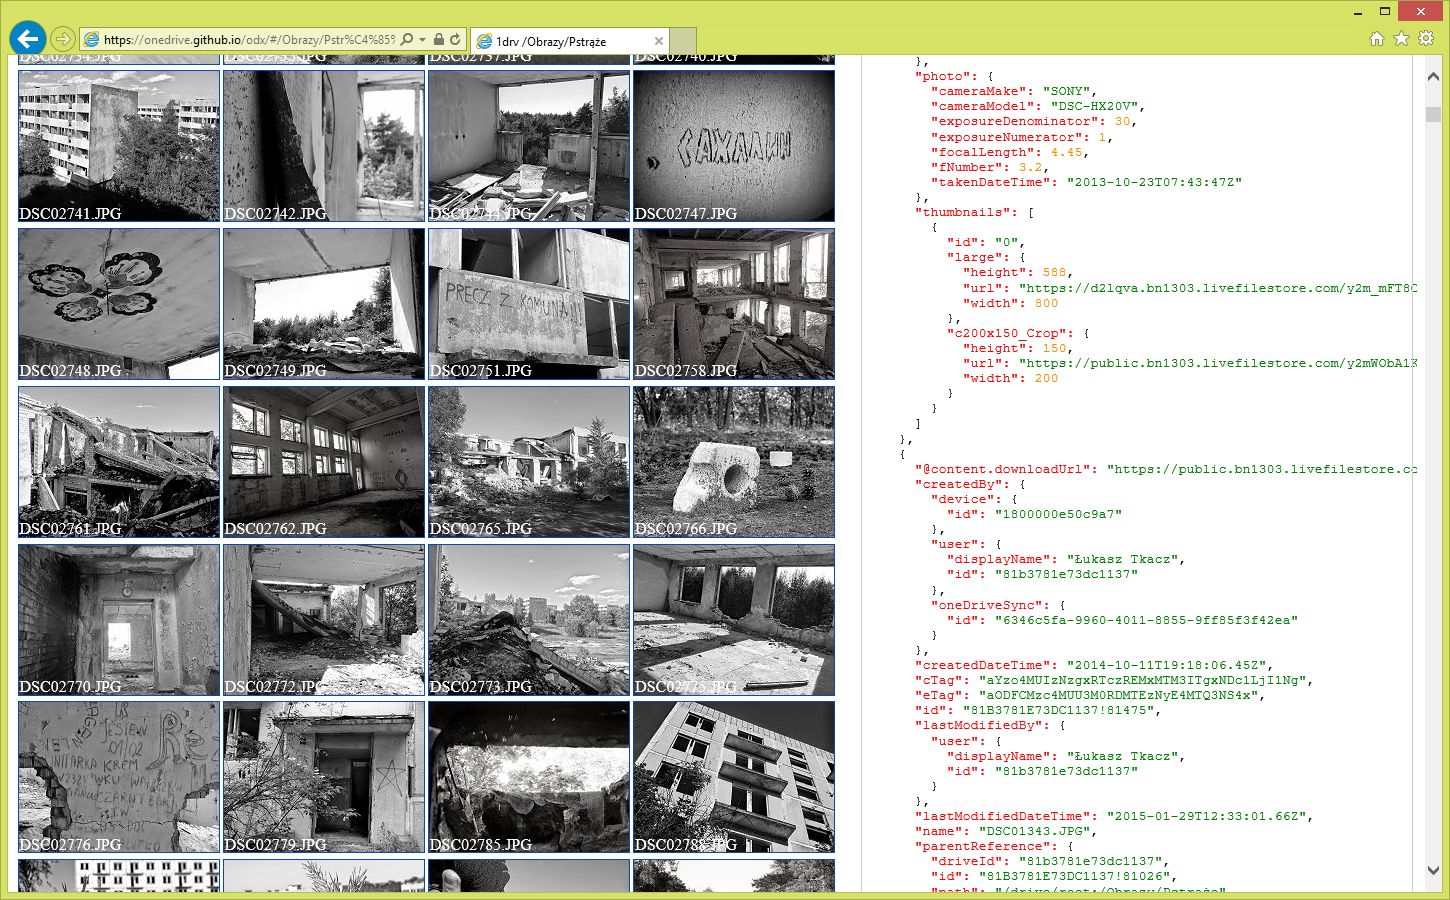Go to the Home page icon
This screenshot has width=1450, height=900.
coord(1377,39)
